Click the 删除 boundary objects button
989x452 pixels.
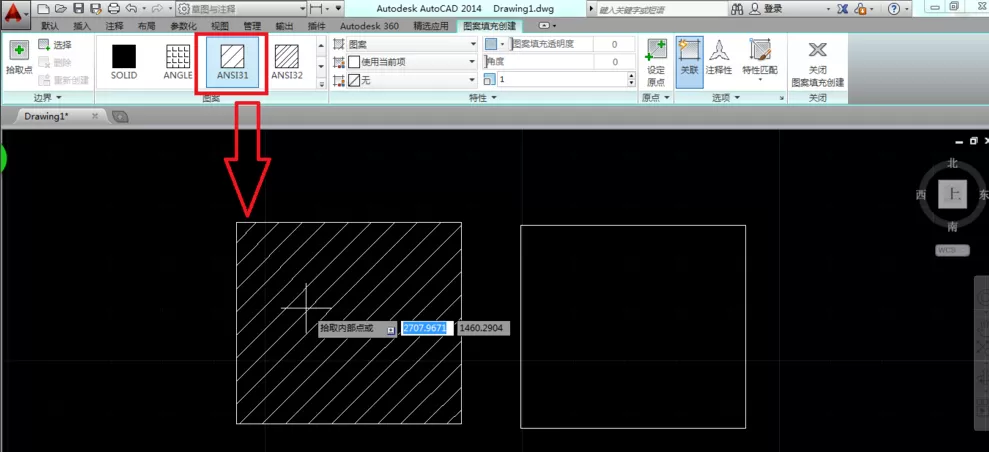[56, 63]
